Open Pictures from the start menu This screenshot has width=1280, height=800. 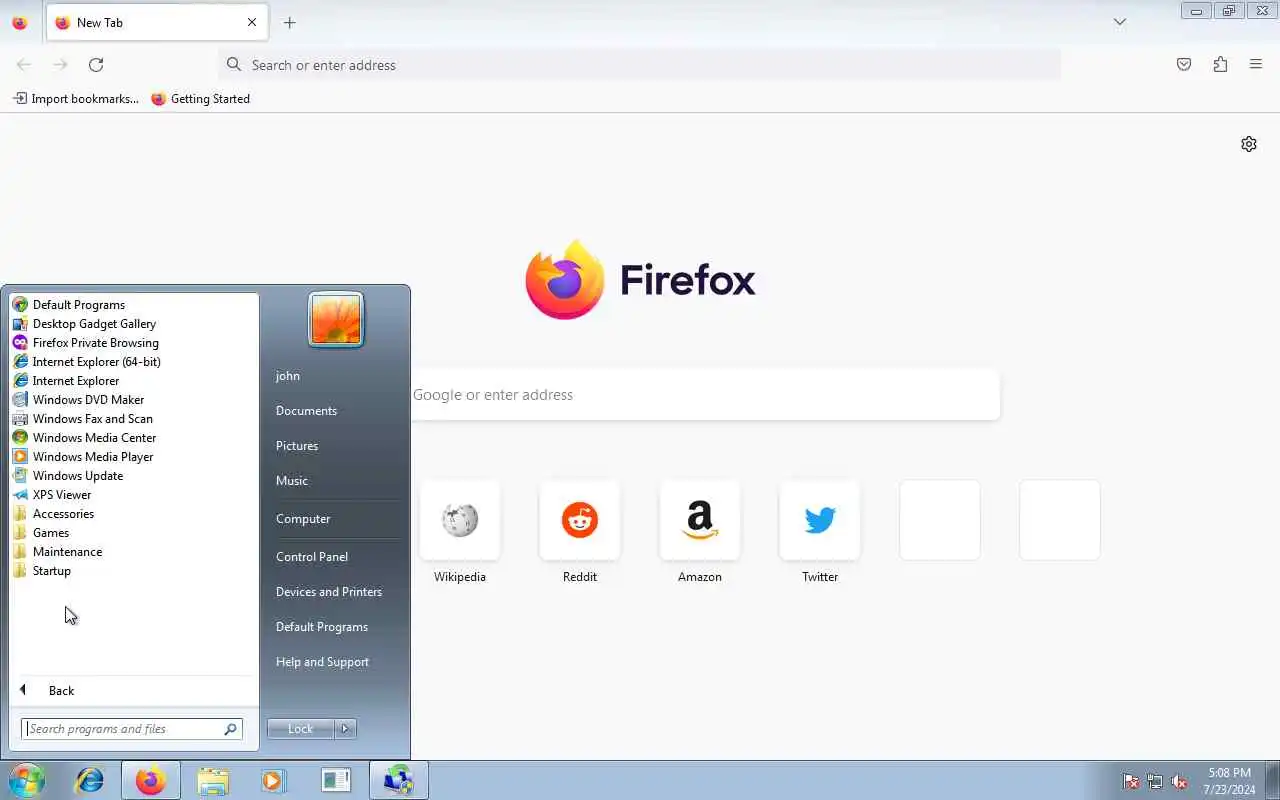coord(297,446)
